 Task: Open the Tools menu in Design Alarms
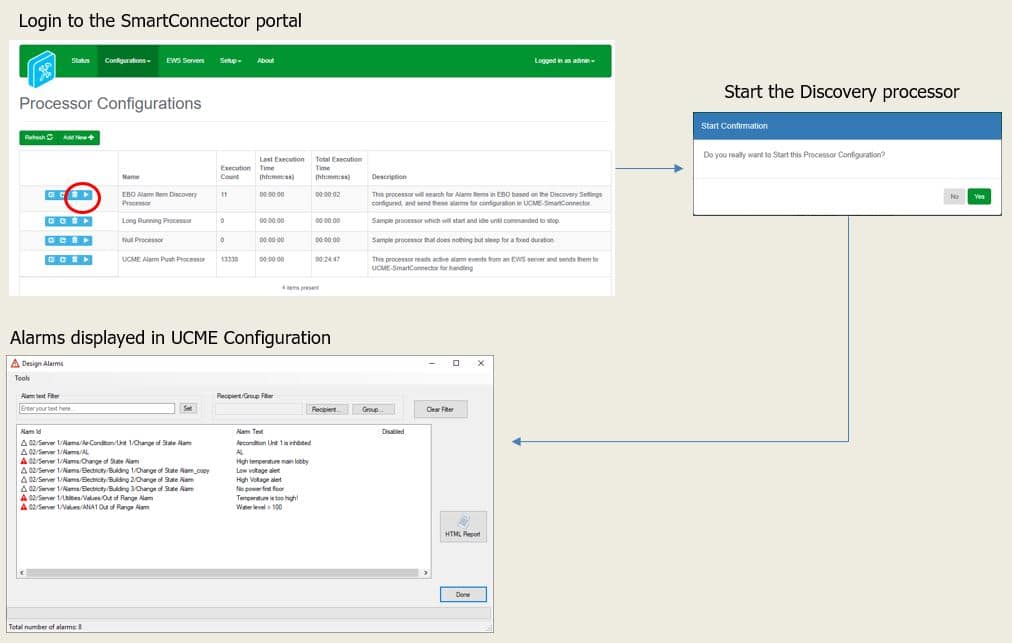(23, 378)
